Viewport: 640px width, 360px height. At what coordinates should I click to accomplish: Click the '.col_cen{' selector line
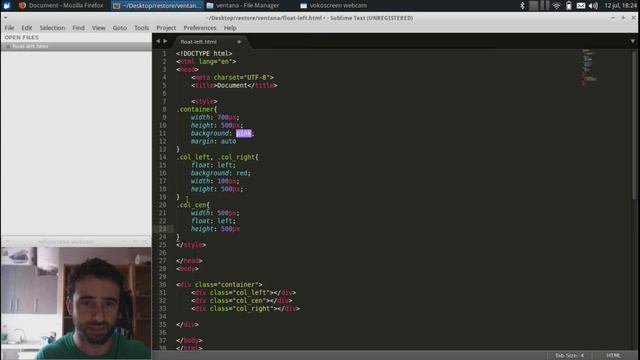pyautogui.click(x=193, y=205)
